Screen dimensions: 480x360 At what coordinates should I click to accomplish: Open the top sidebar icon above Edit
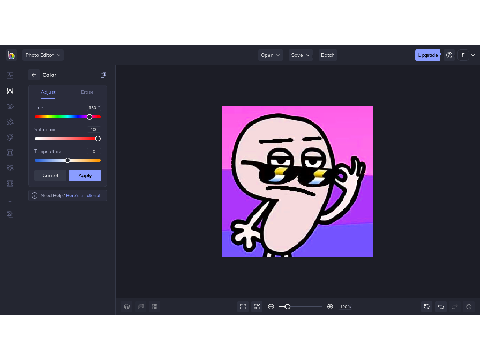10,75
